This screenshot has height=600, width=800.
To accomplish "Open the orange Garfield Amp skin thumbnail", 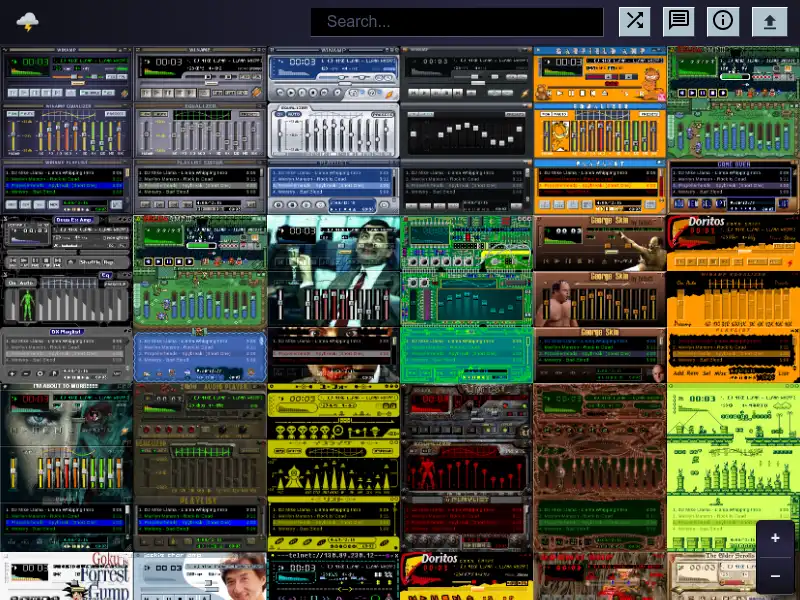I will pyautogui.click(x=599, y=130).
